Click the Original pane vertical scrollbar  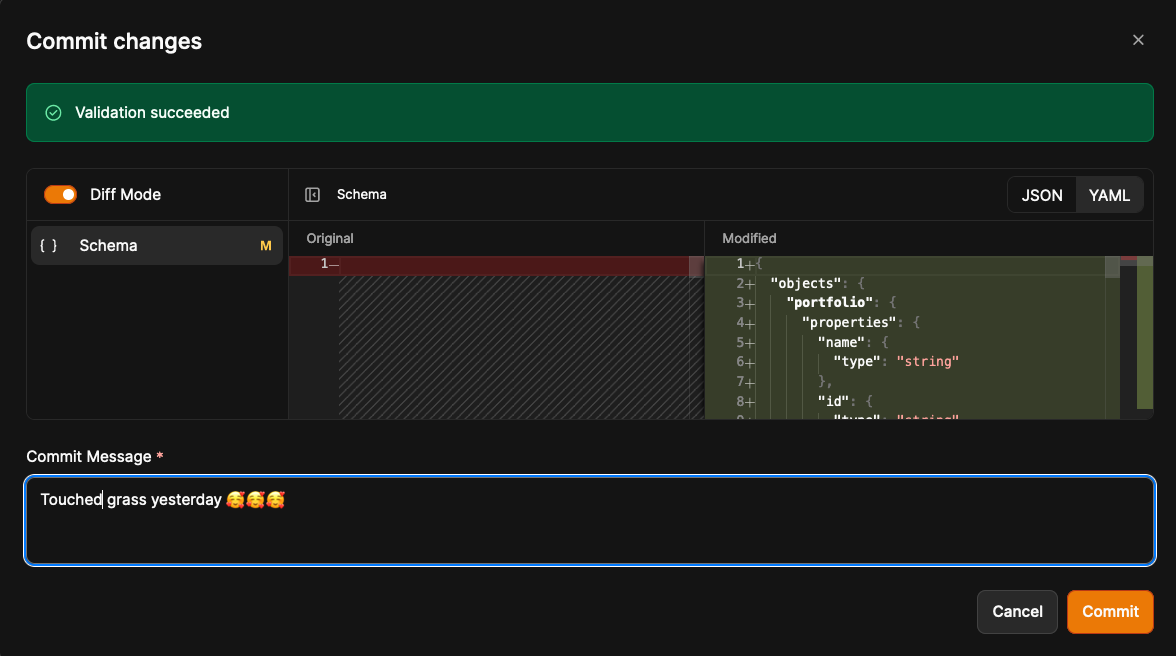pyautogui.click(x=696, y=266)
